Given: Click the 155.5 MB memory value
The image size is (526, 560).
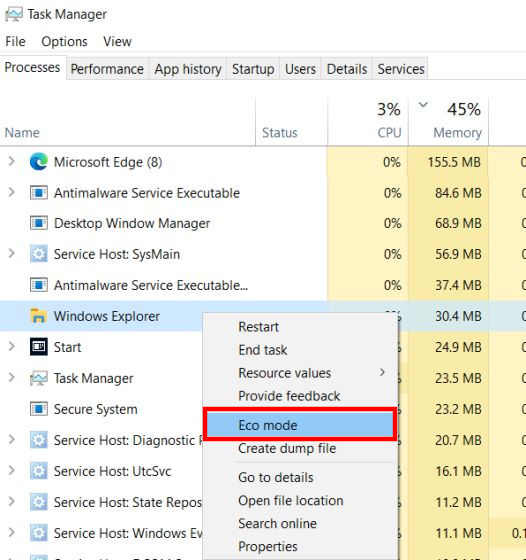Looking at the screenshot, I should click(x=454, y=162).
